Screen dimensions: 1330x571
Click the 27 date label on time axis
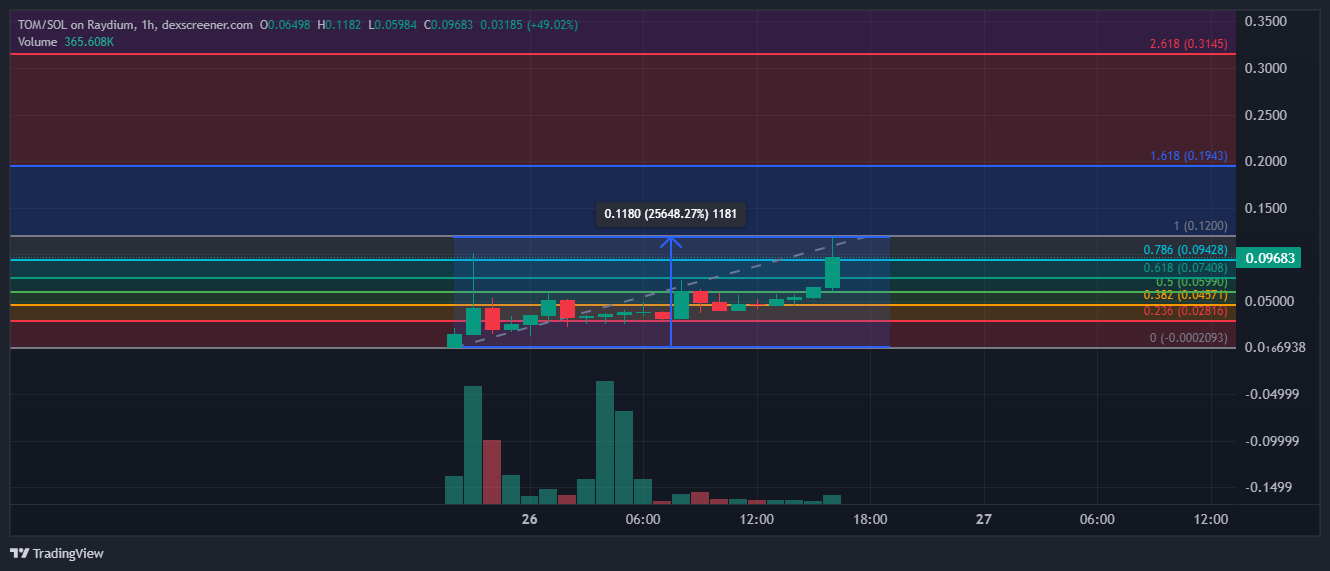(x=984, y=519)
